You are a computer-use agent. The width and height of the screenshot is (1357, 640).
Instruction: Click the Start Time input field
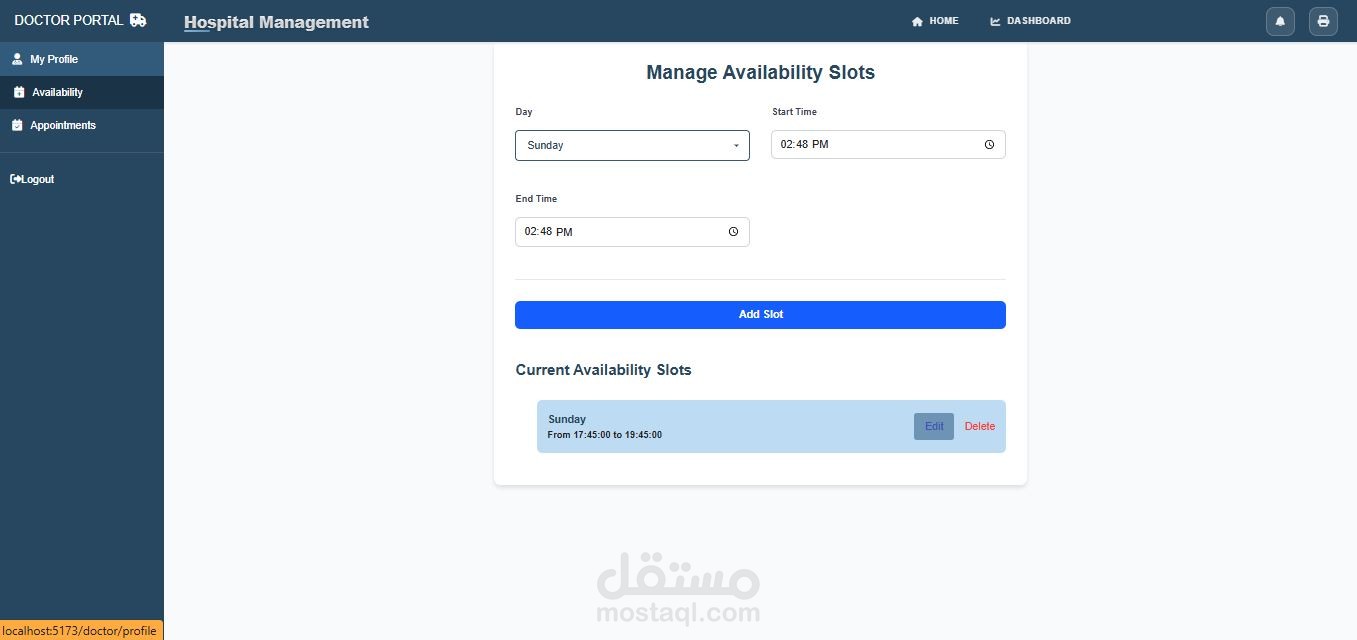888,144
